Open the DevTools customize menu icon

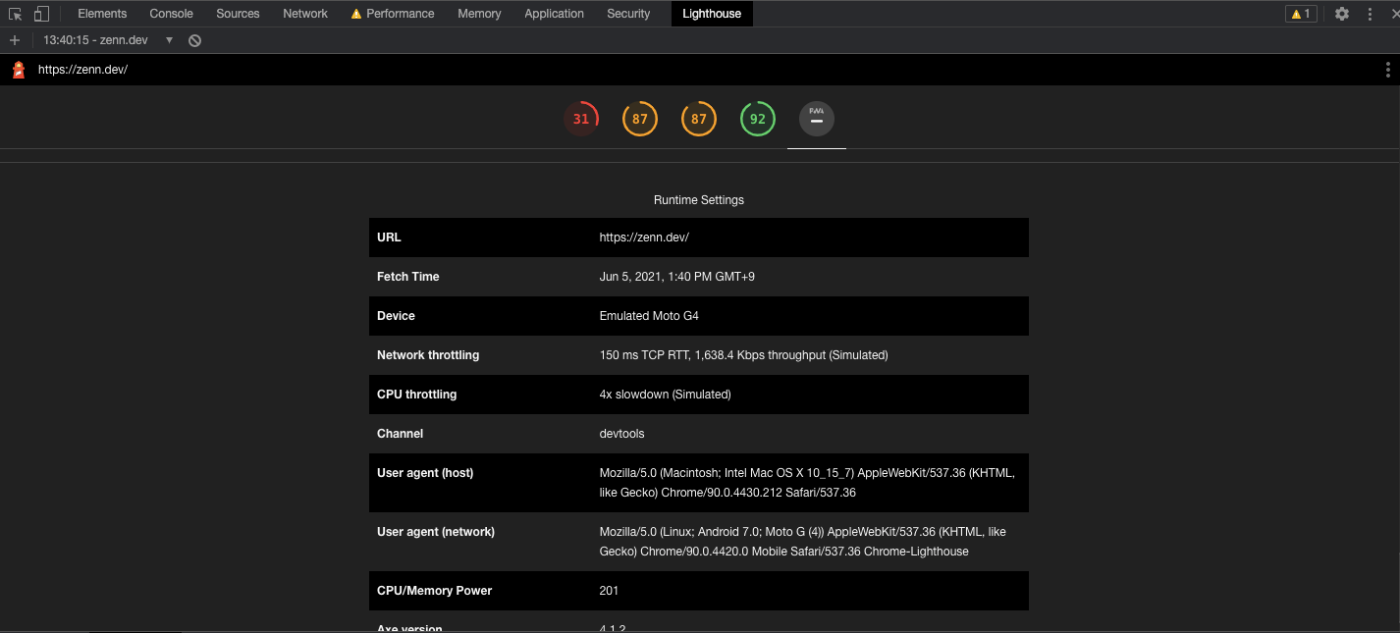pos(1370,14)
